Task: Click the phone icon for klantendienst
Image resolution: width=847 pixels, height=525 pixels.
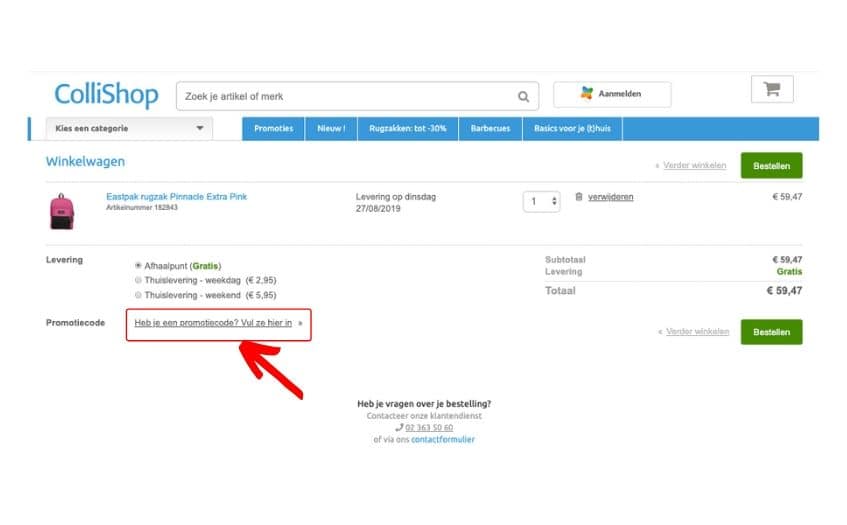Action: [399, 427]
